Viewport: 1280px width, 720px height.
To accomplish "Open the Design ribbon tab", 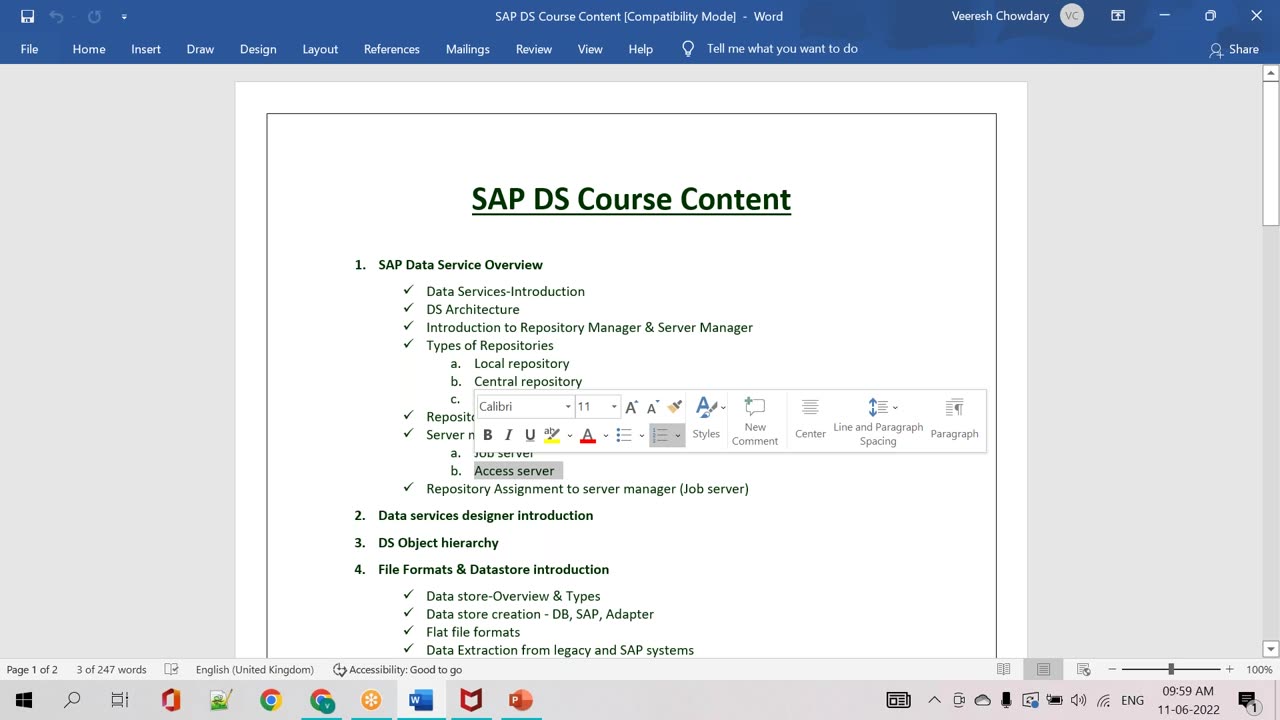I will (x=258, y=49).
